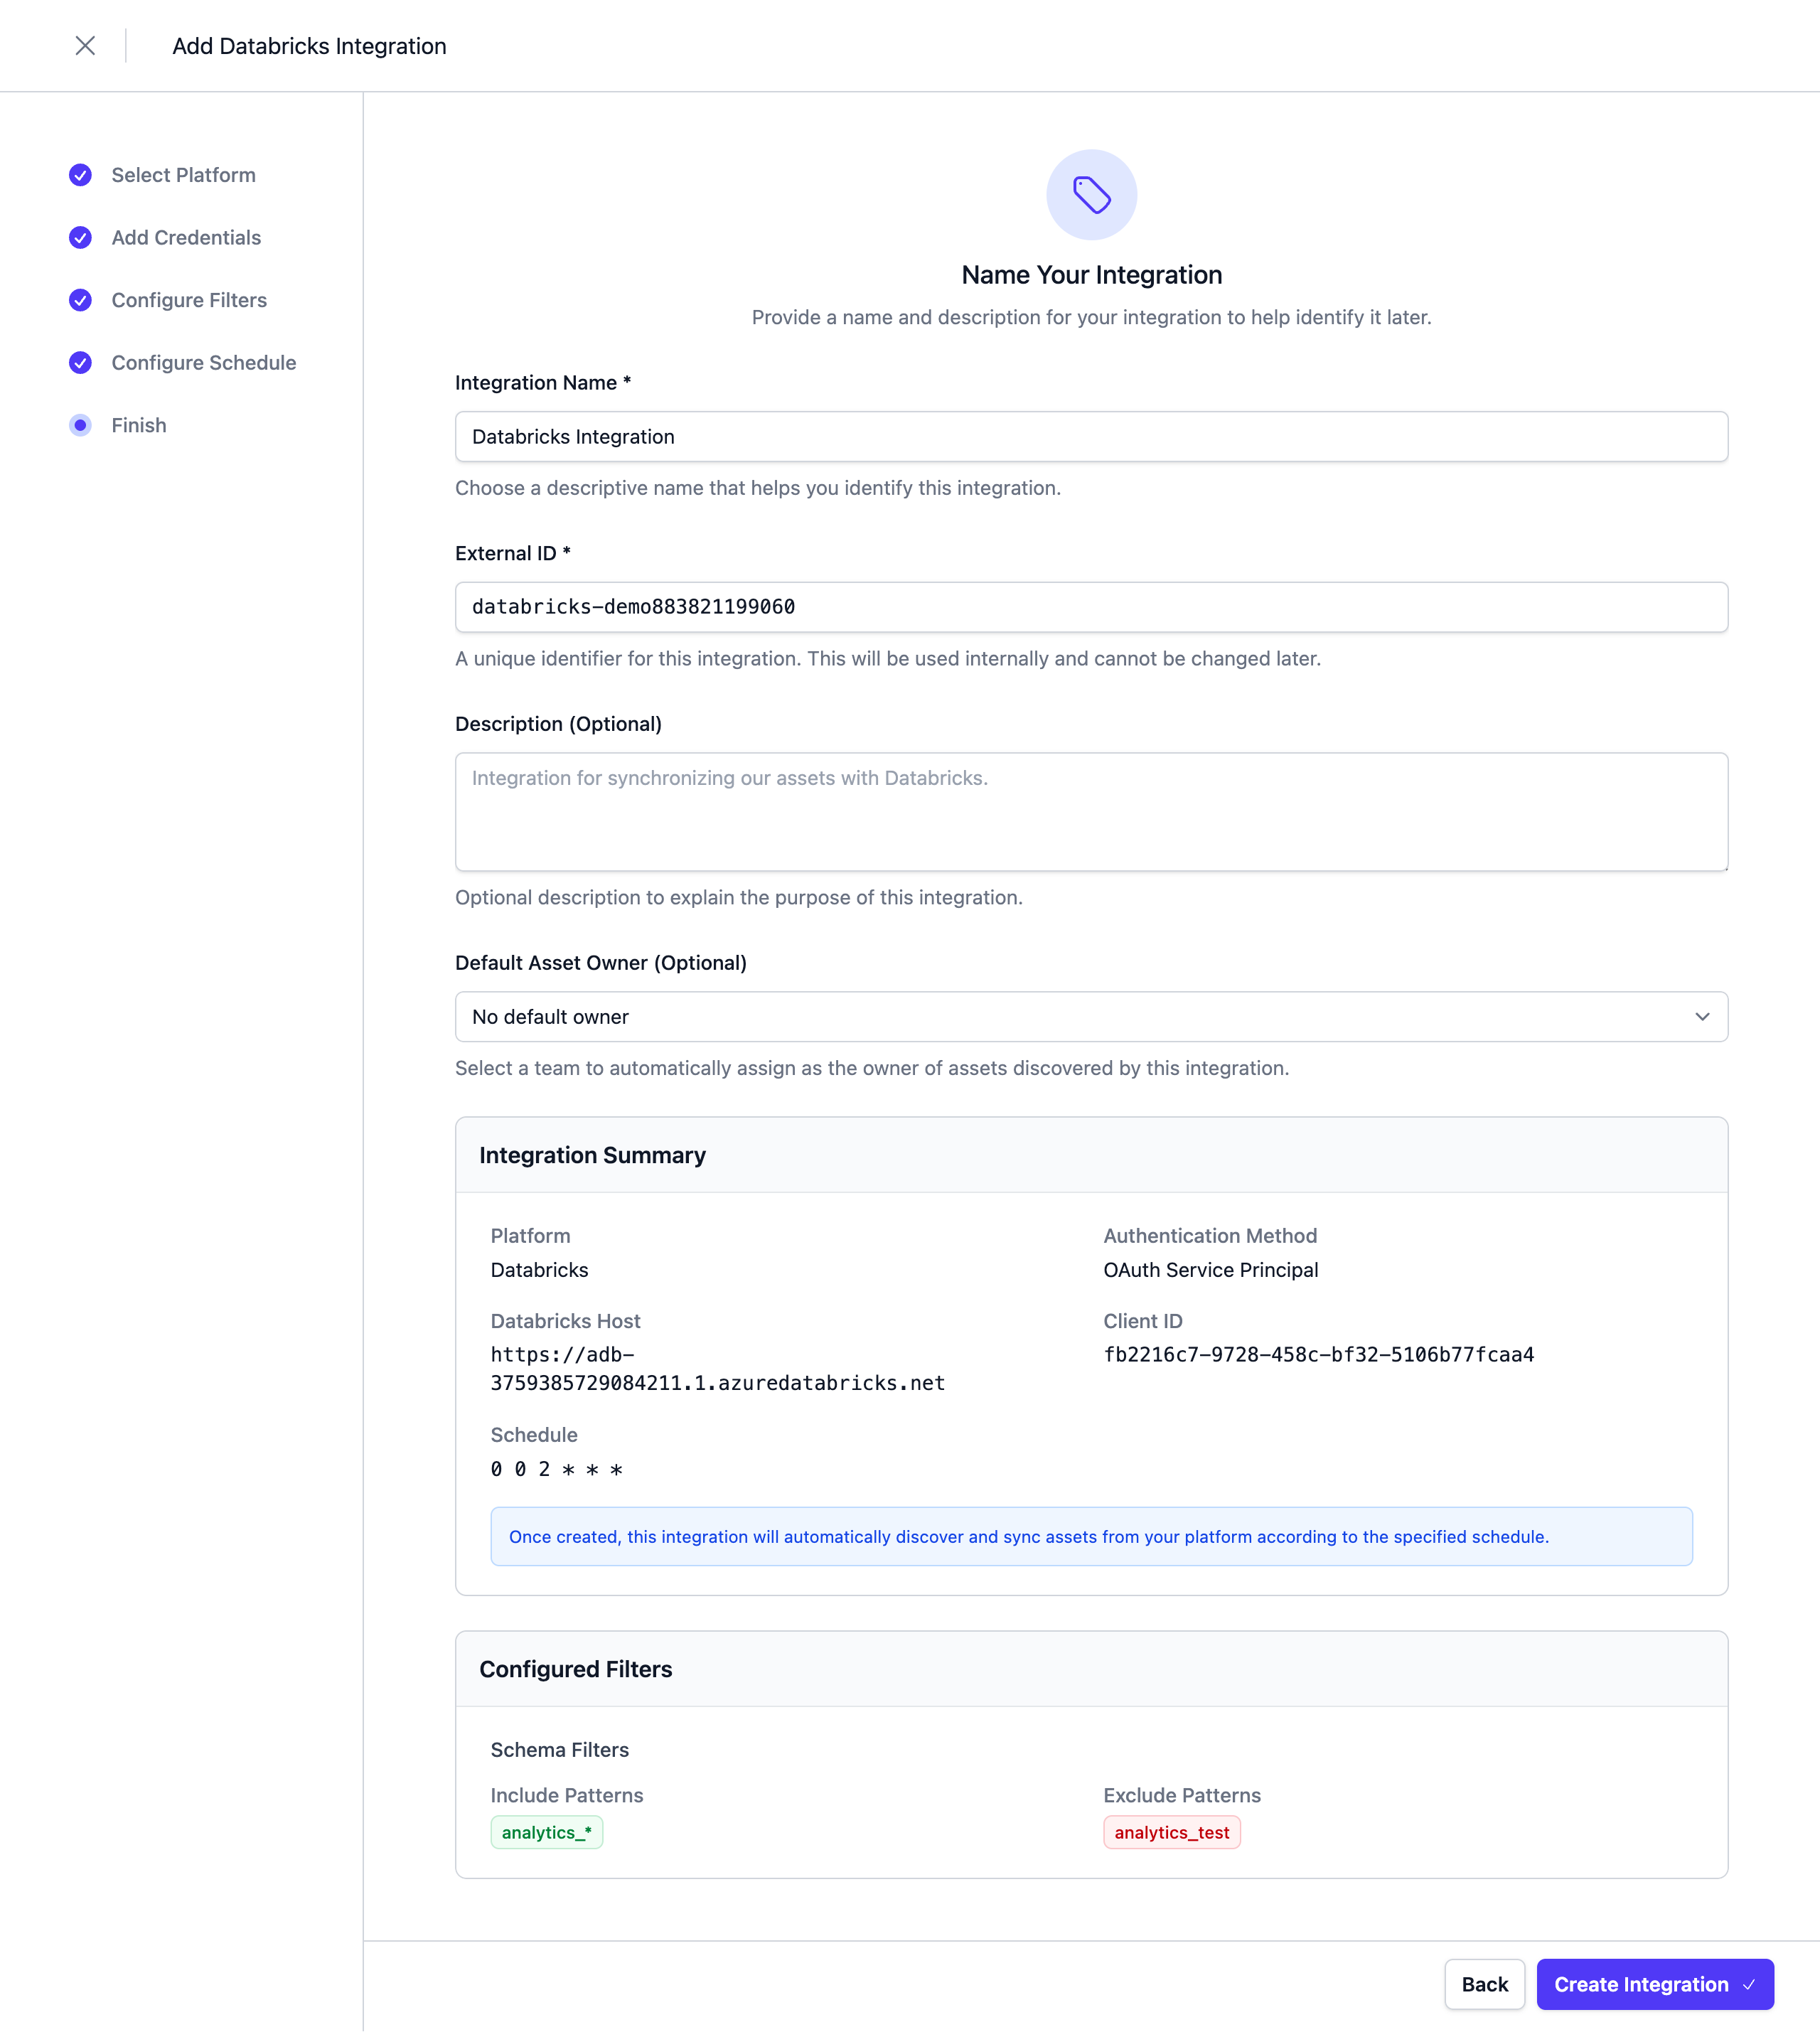Click the External ID field
The image size is (1820, 2032).
(x=1091, y=606)
